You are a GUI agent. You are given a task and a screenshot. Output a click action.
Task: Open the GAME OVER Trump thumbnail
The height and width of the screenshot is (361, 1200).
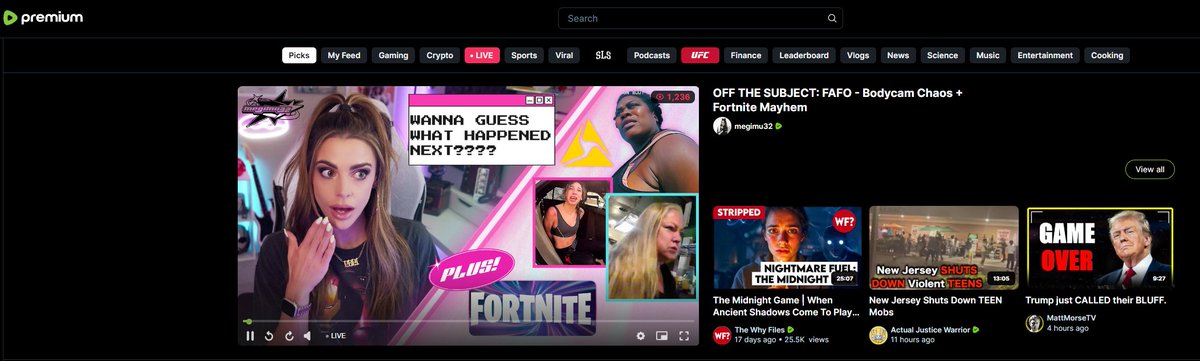tap(1100, 248)
